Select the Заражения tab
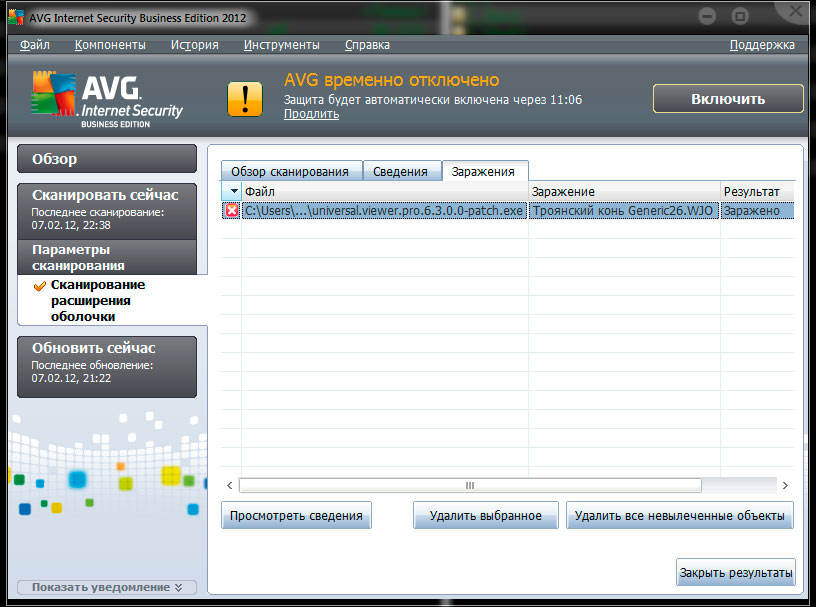The width and height of the screenshot is (816, 607). 484,171
